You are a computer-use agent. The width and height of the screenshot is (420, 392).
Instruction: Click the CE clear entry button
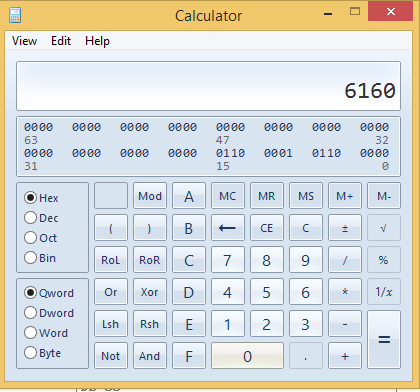tap(267, 228)
